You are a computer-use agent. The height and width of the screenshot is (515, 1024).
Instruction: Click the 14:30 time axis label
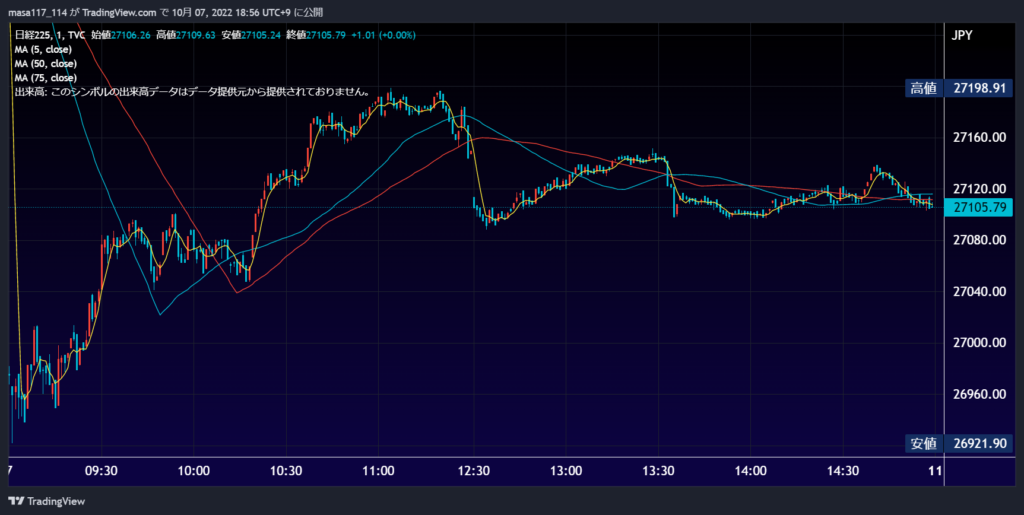tap(843, 471)
